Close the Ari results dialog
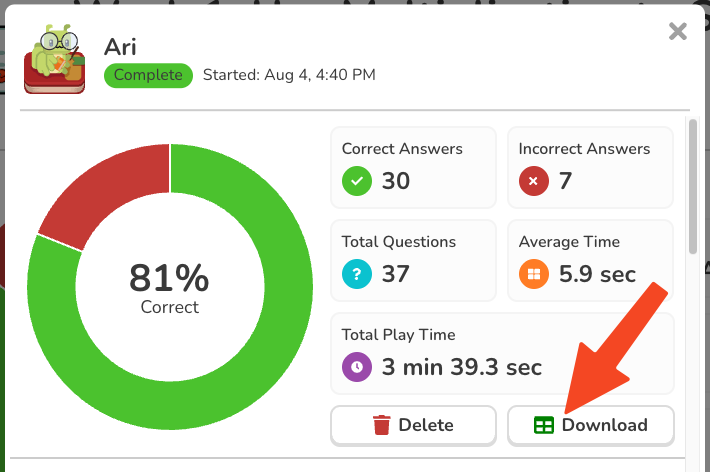710x472 pixels. [x=678, y=32]
